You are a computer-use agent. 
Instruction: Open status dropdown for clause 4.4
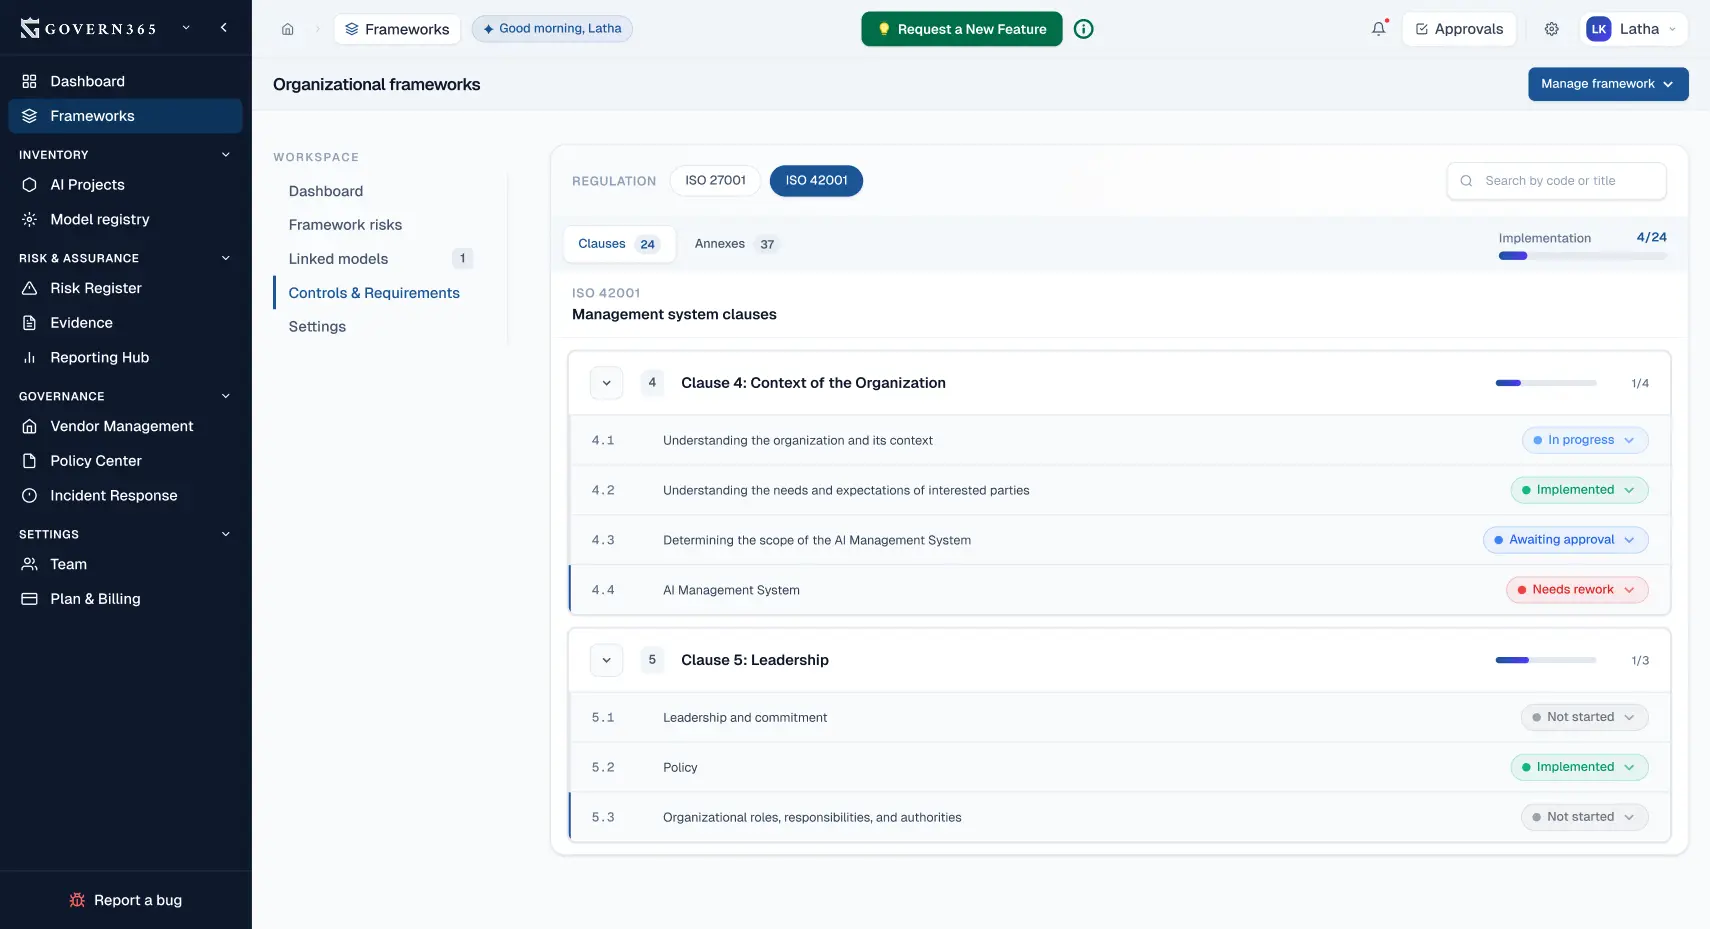tap(1576, 590)
